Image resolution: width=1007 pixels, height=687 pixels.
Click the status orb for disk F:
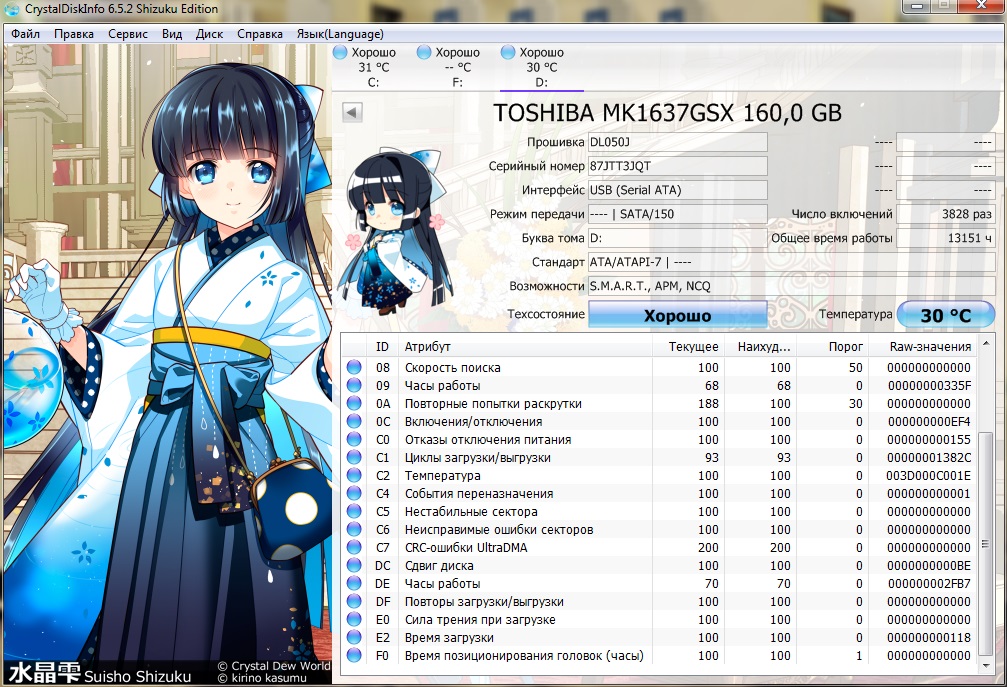pos(424,52)
